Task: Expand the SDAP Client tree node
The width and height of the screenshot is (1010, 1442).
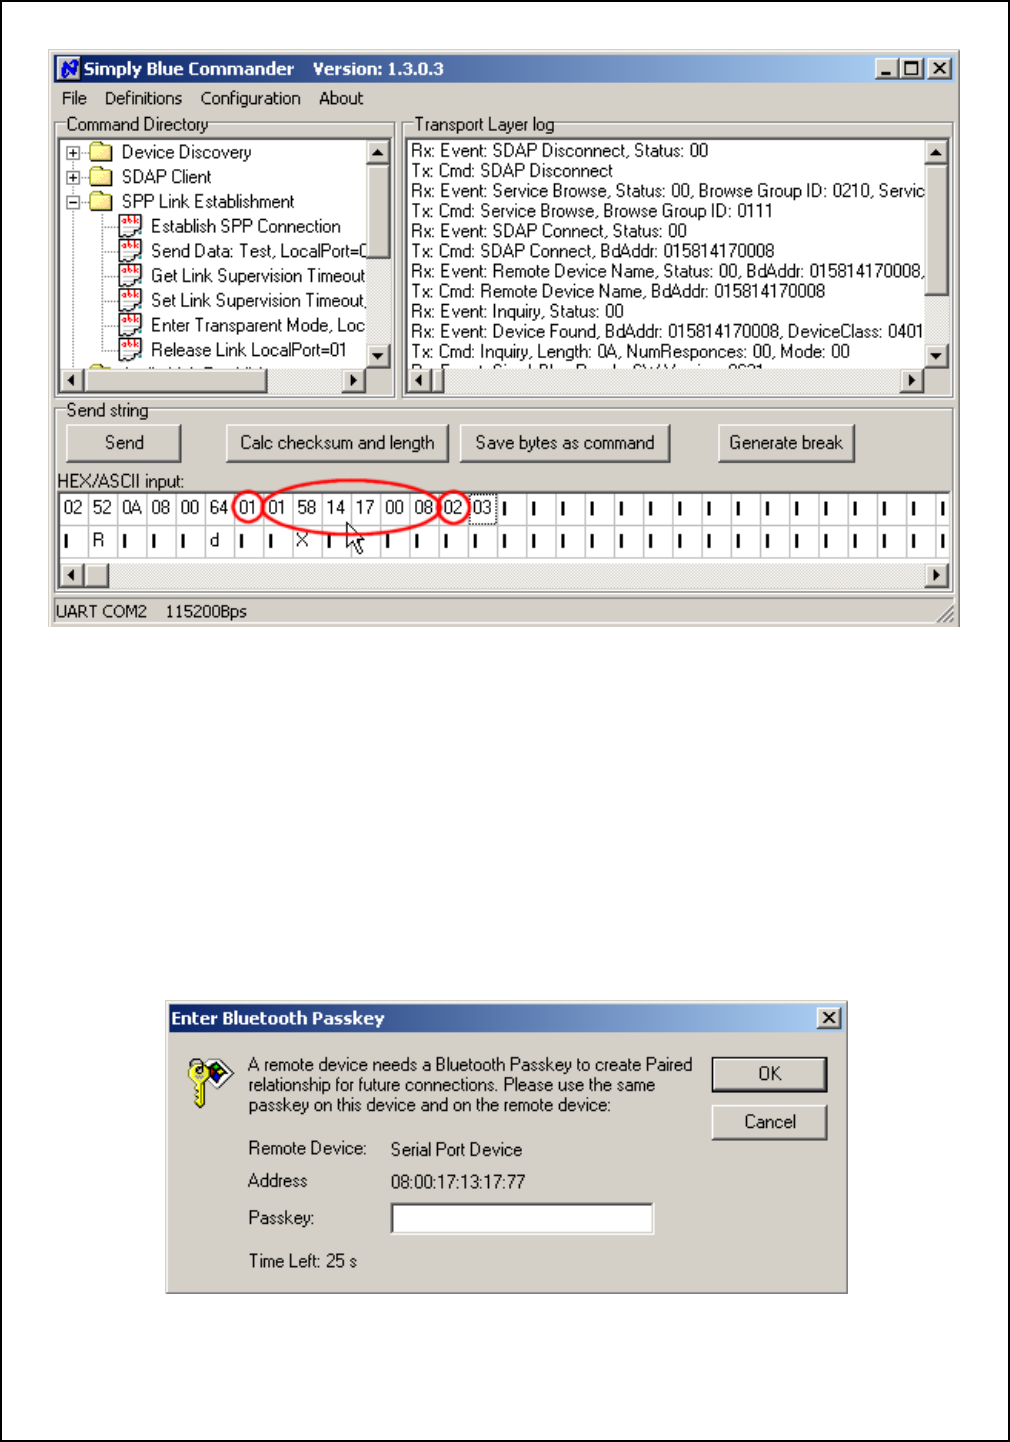Action: coord(73,177)
